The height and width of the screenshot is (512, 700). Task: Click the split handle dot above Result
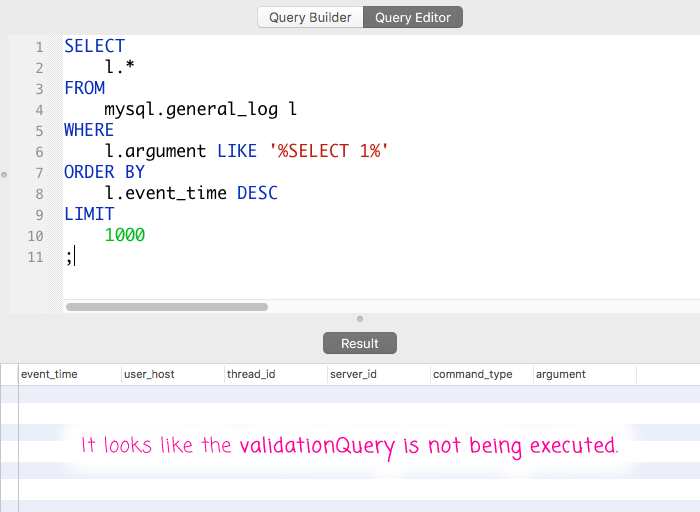[x=360, y=319]
